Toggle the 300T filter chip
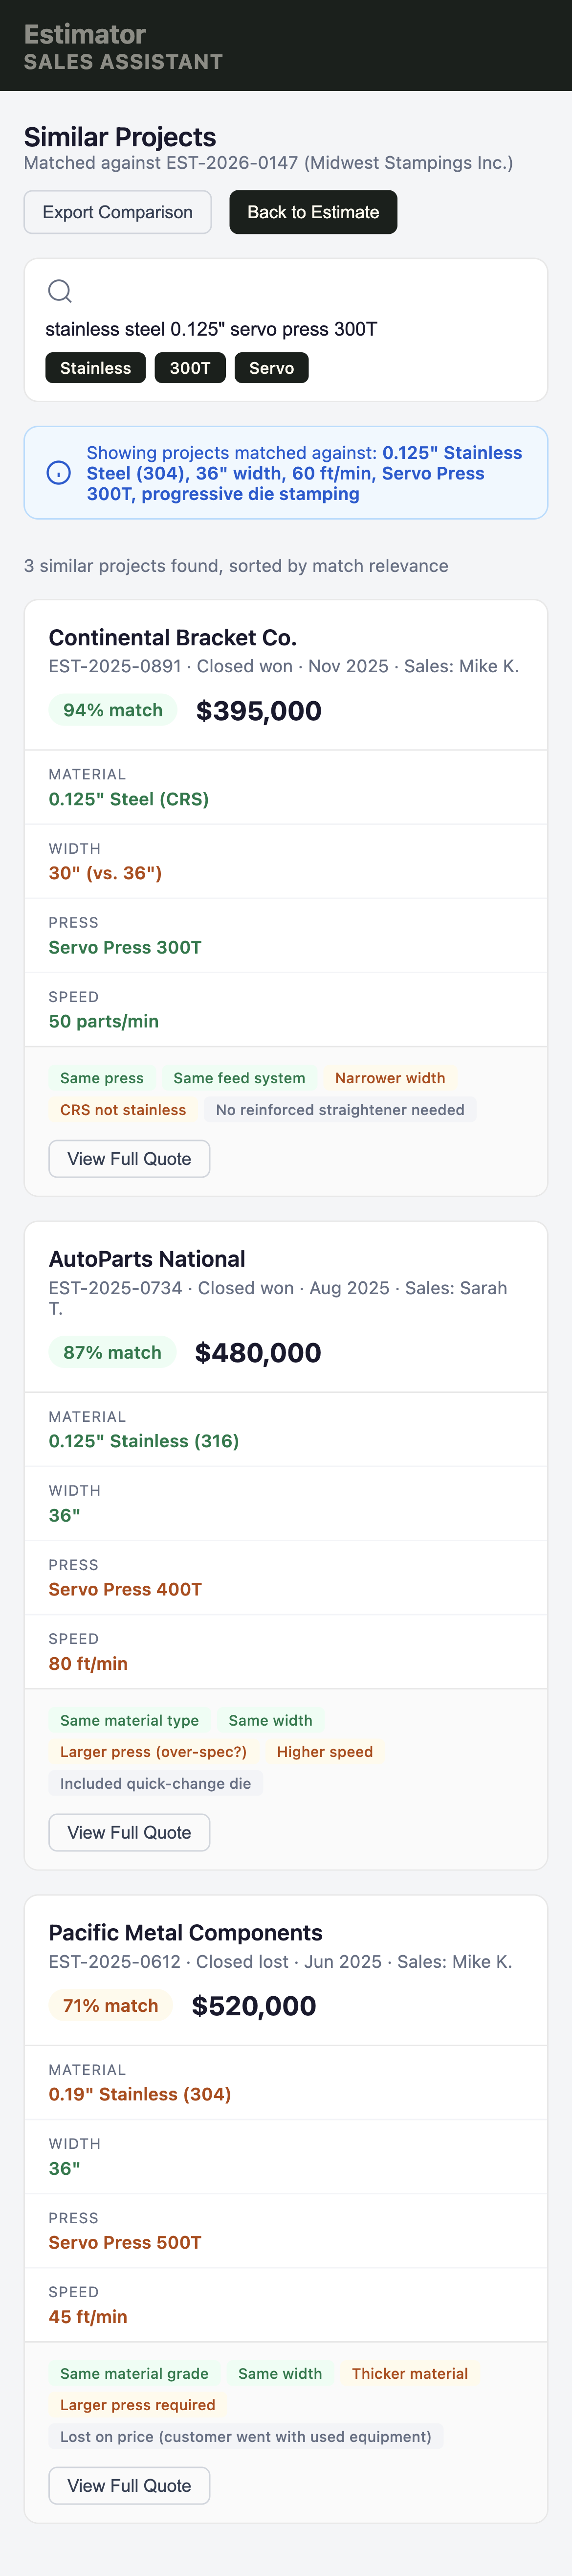The height and width of the screenshot is (2576, 572). 190,368
